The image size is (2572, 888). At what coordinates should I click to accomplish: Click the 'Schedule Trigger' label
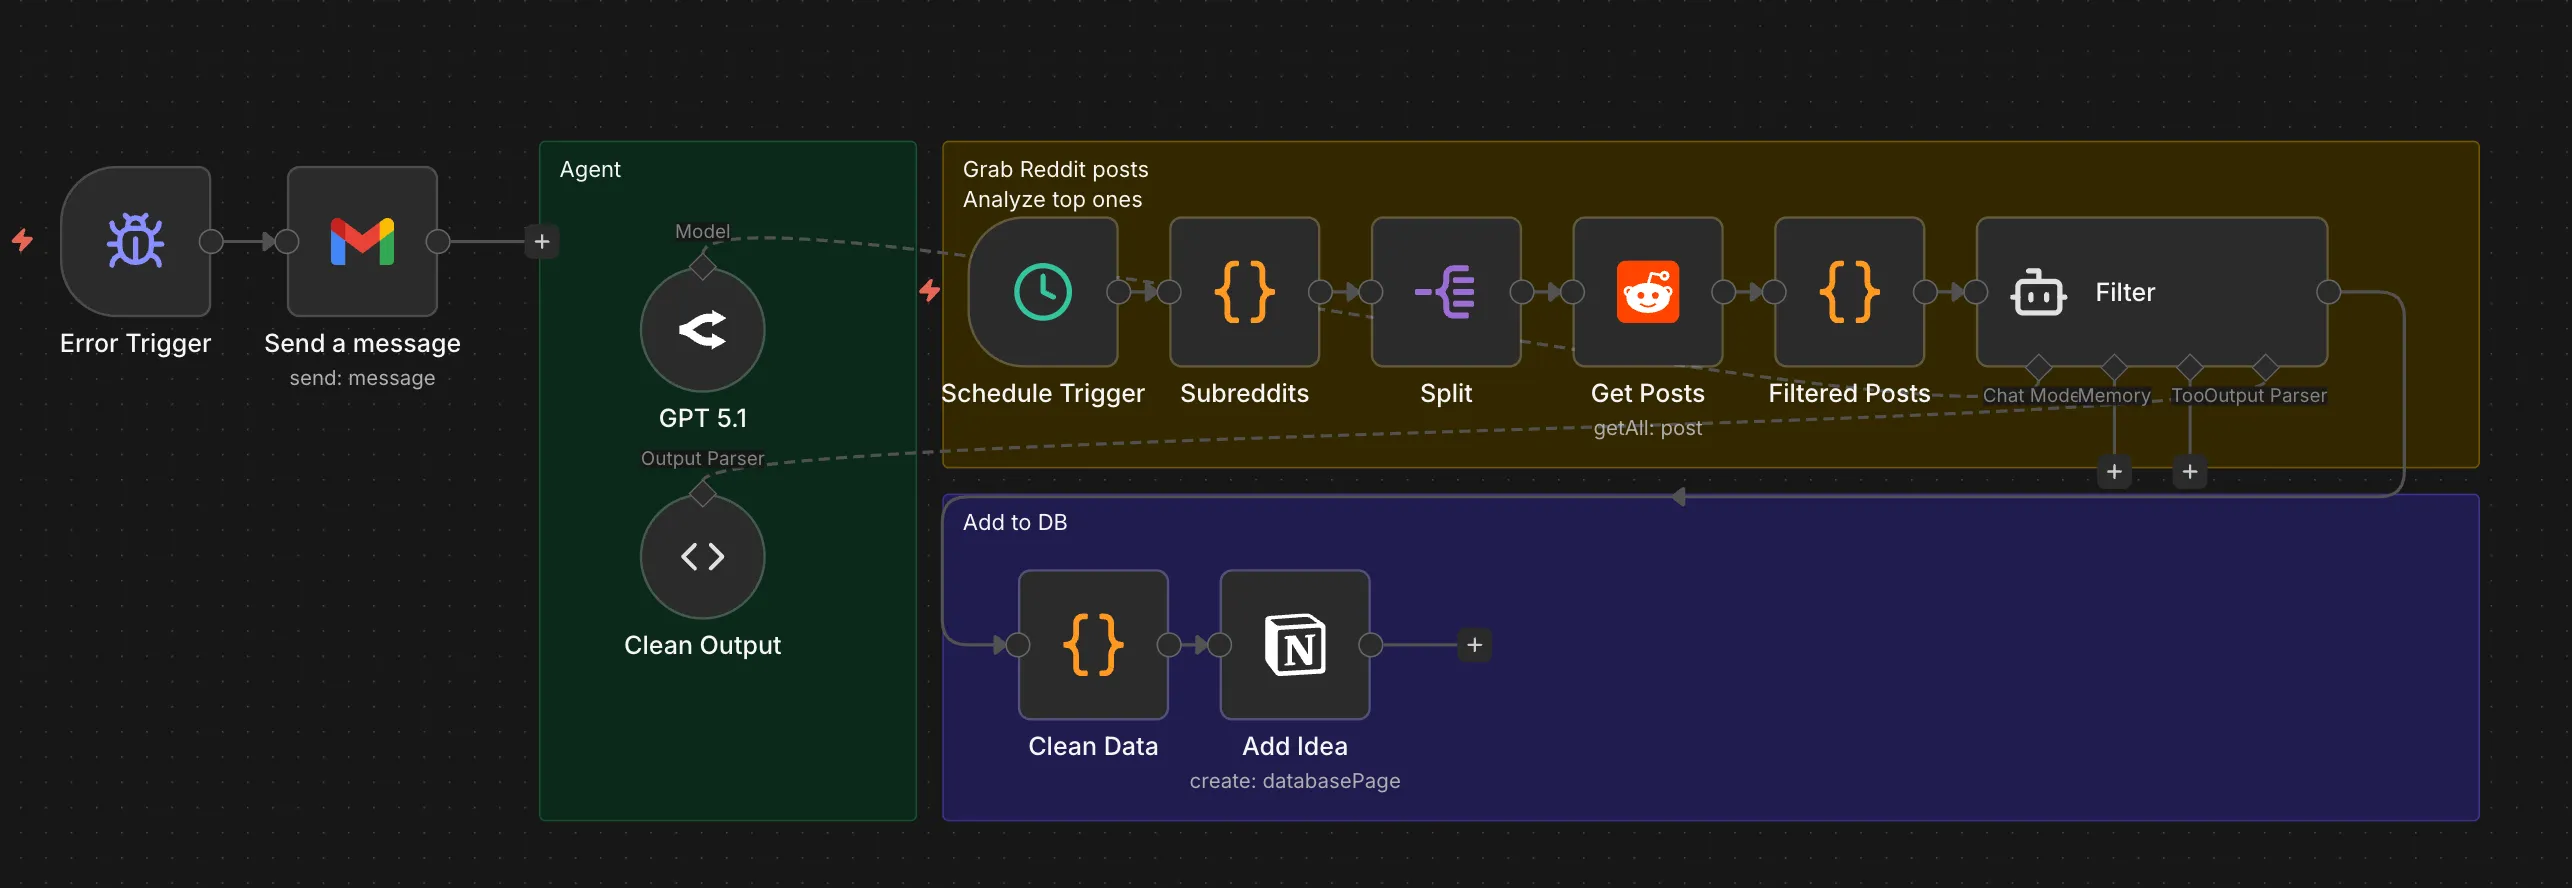coord(1043,393)
